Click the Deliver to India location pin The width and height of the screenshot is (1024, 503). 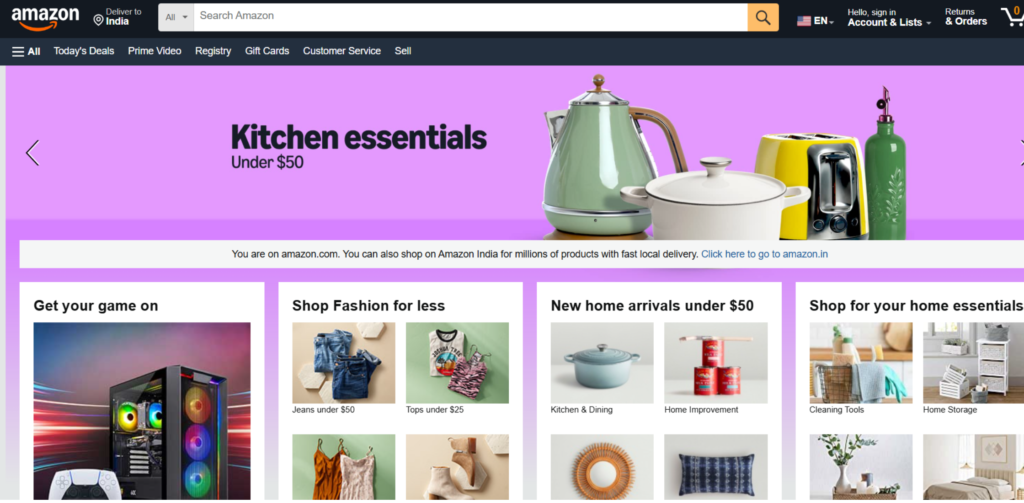(99, 20)
